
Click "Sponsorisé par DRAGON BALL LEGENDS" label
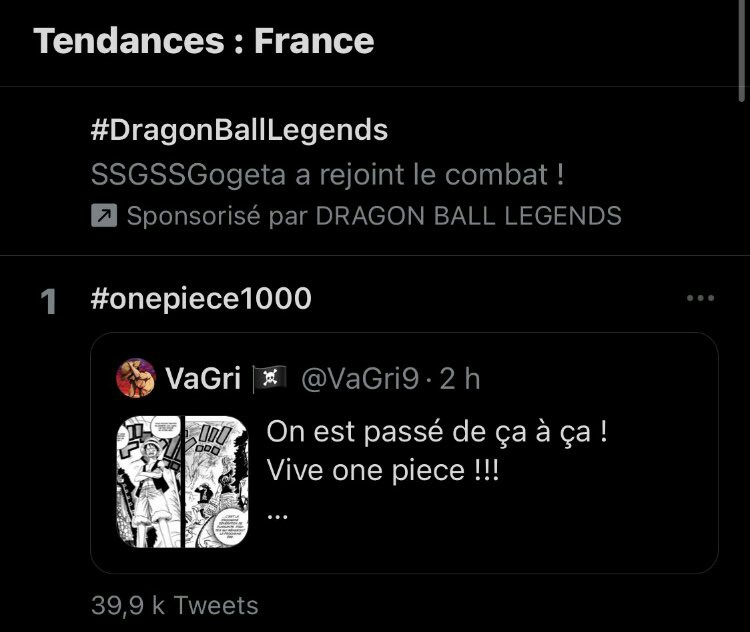(373, 216)
